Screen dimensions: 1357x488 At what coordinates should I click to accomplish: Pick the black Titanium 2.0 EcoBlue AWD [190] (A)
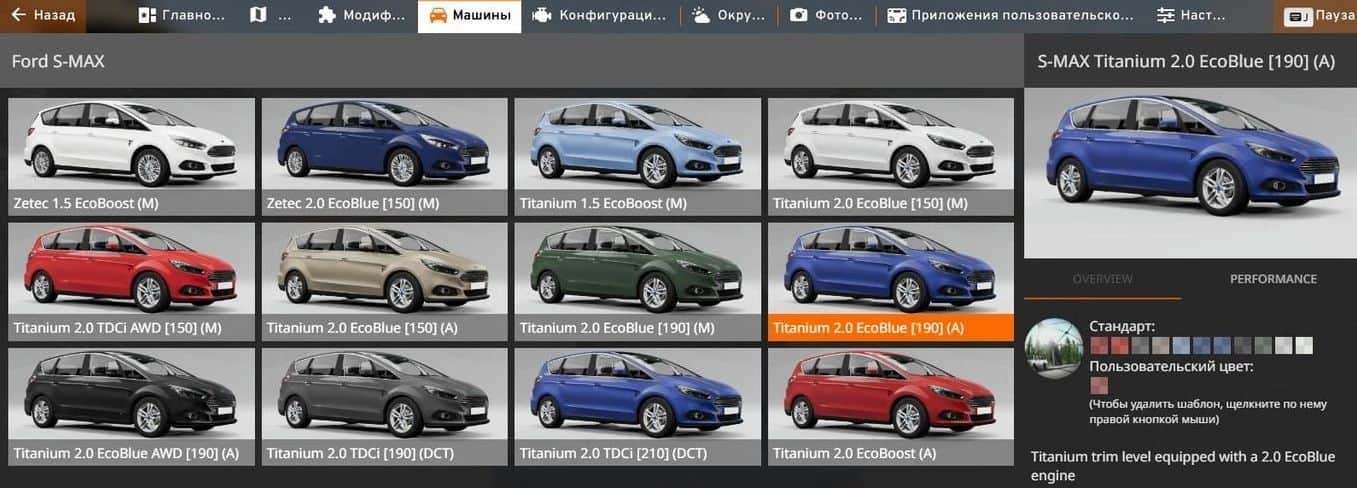[131, 406]
